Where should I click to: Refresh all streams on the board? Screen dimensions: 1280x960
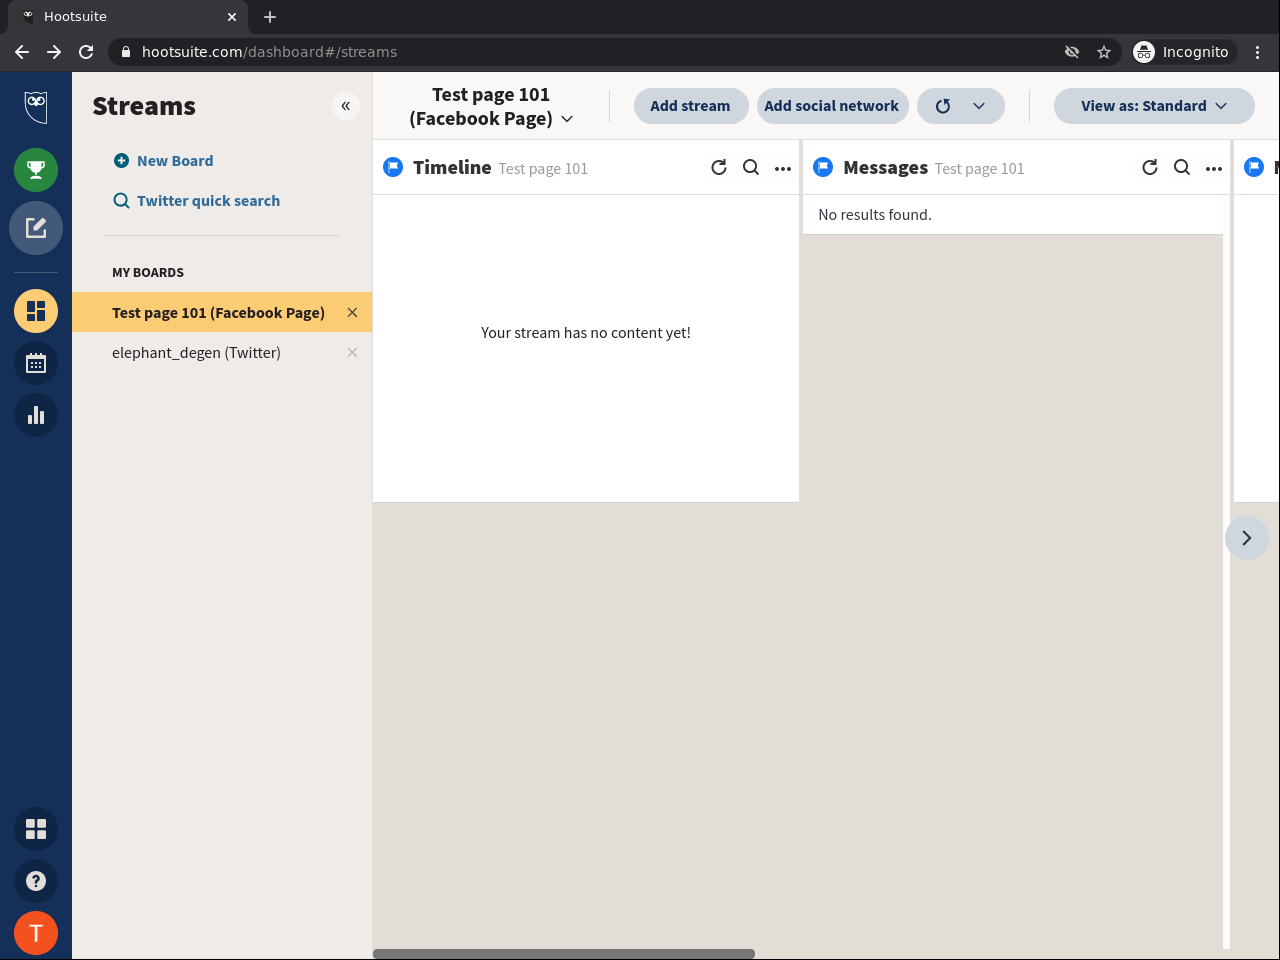point(942,106)
